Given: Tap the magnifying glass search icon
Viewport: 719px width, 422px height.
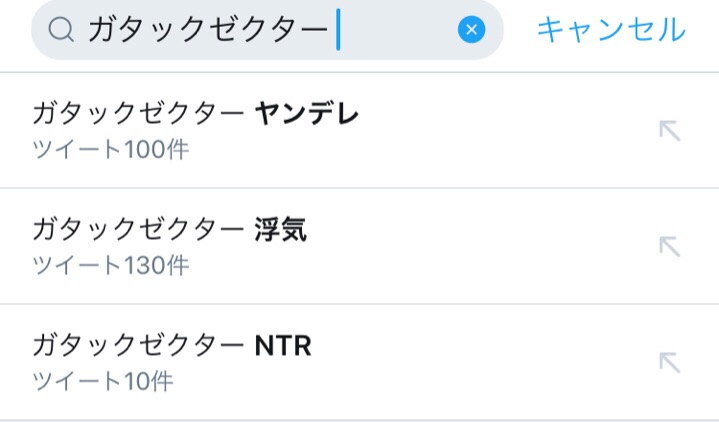Looking at the screenshot, I should pos(61,31).
